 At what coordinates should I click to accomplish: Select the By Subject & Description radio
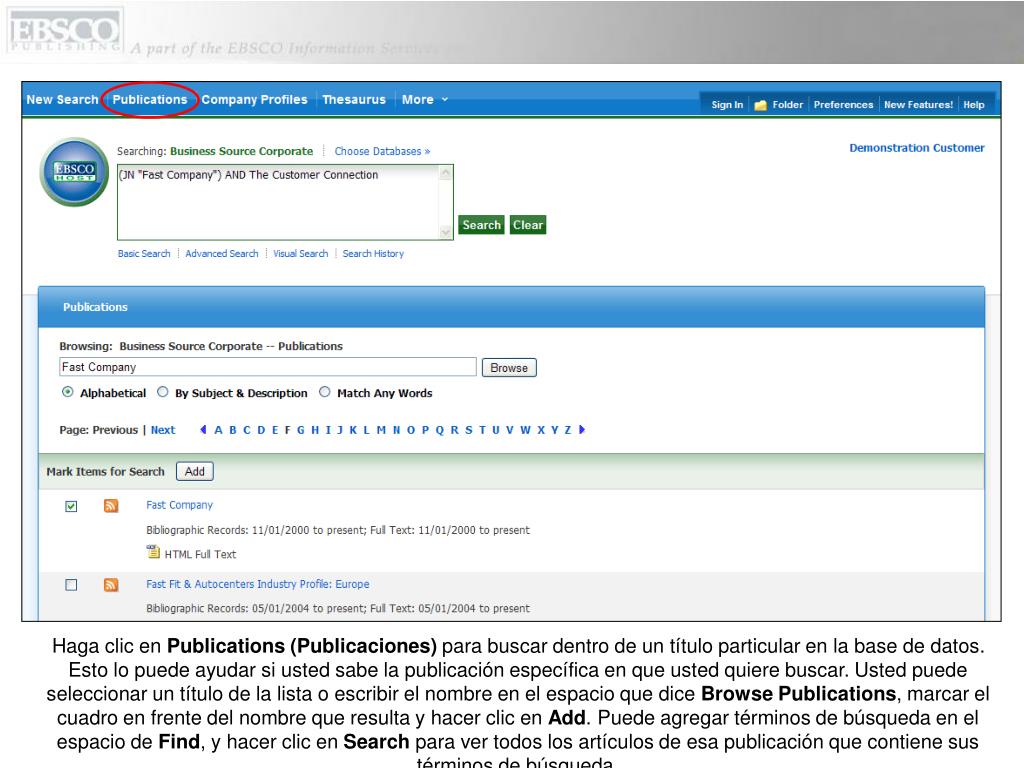(x=163, y=392)
